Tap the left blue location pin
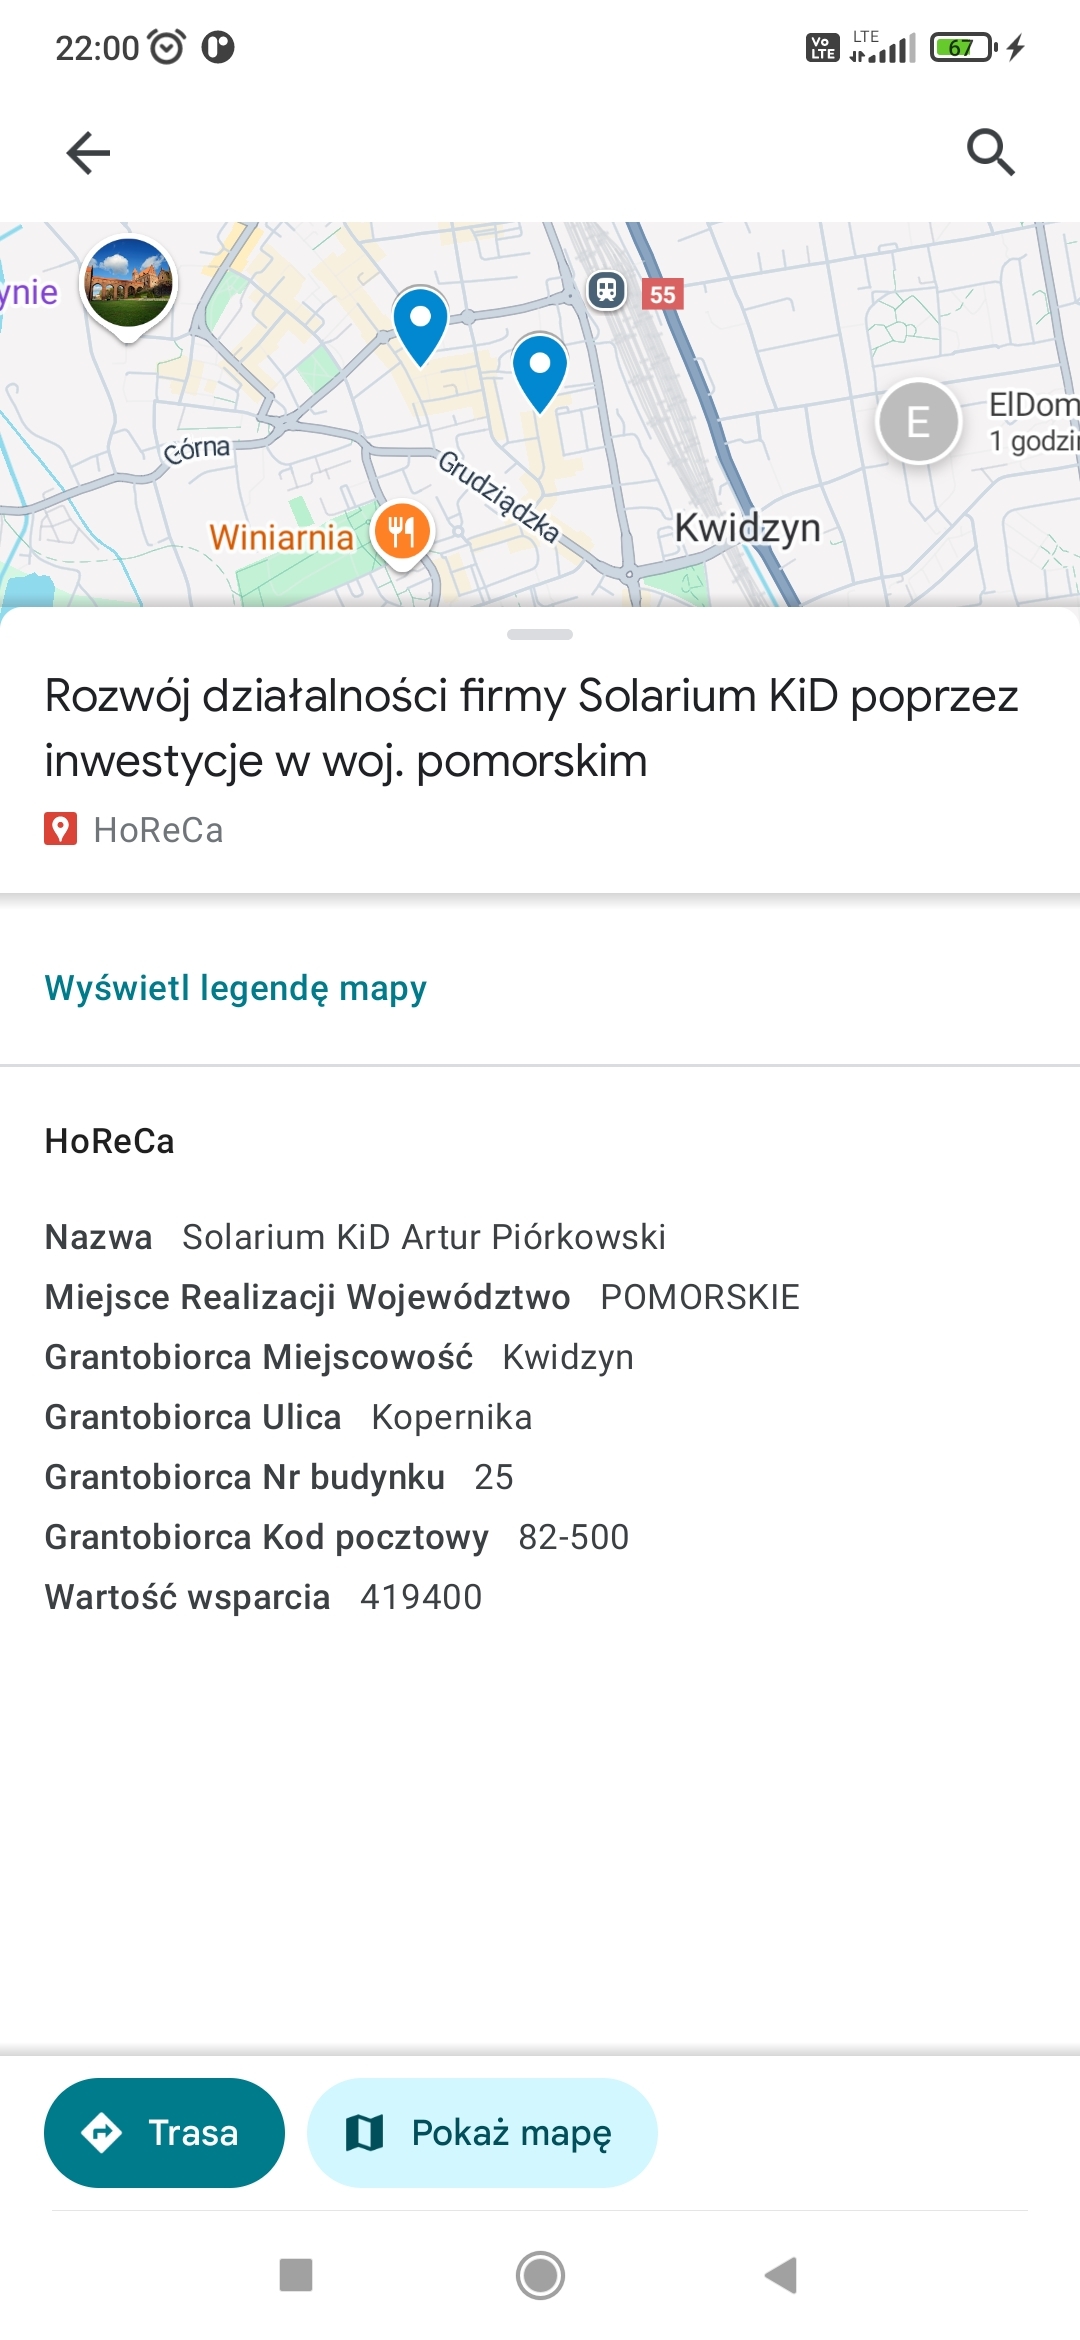Viewport: 1080px width, 2340px height. 420,323
